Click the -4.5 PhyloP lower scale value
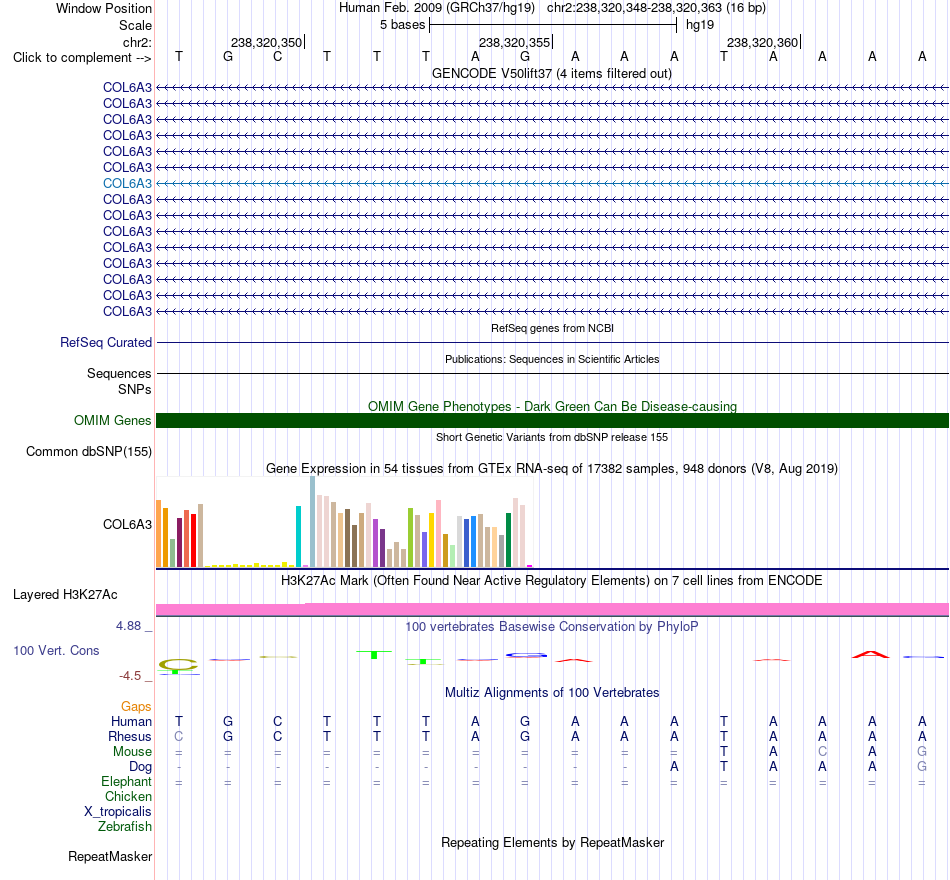The image size is (950, 880). [x=130, y=675]
